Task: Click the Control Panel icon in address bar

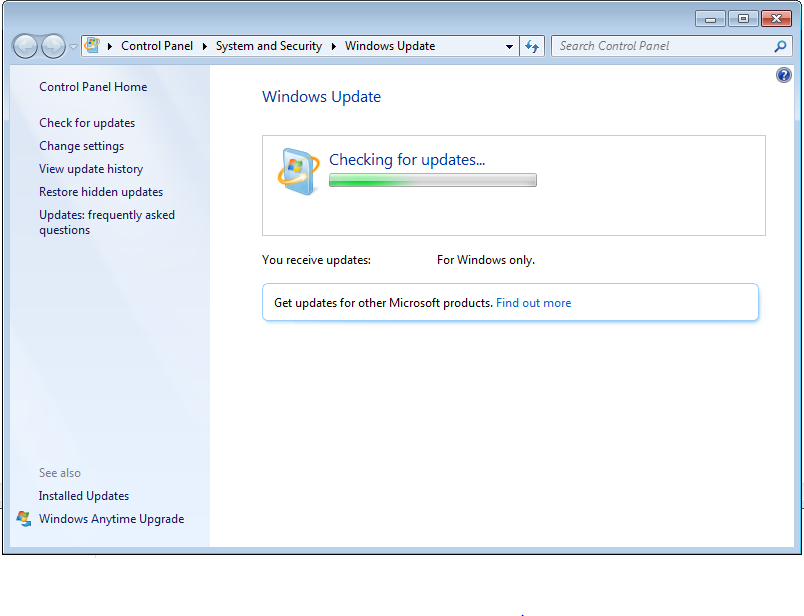Action: [92, 46]
